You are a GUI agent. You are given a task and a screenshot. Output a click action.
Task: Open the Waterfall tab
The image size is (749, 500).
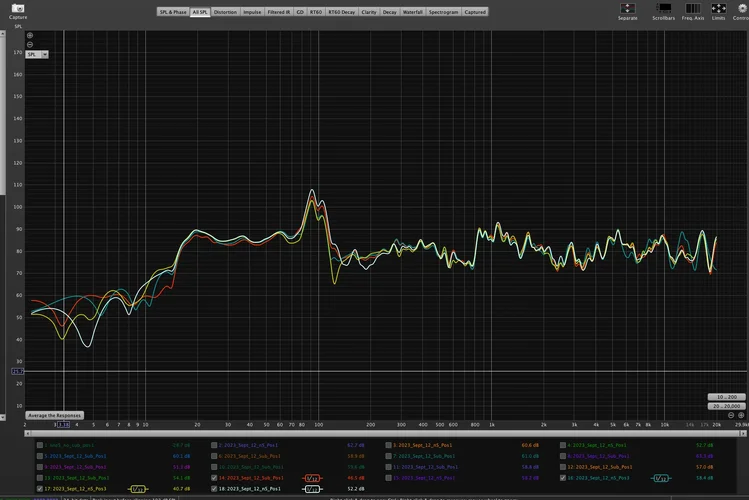[413, 12]
